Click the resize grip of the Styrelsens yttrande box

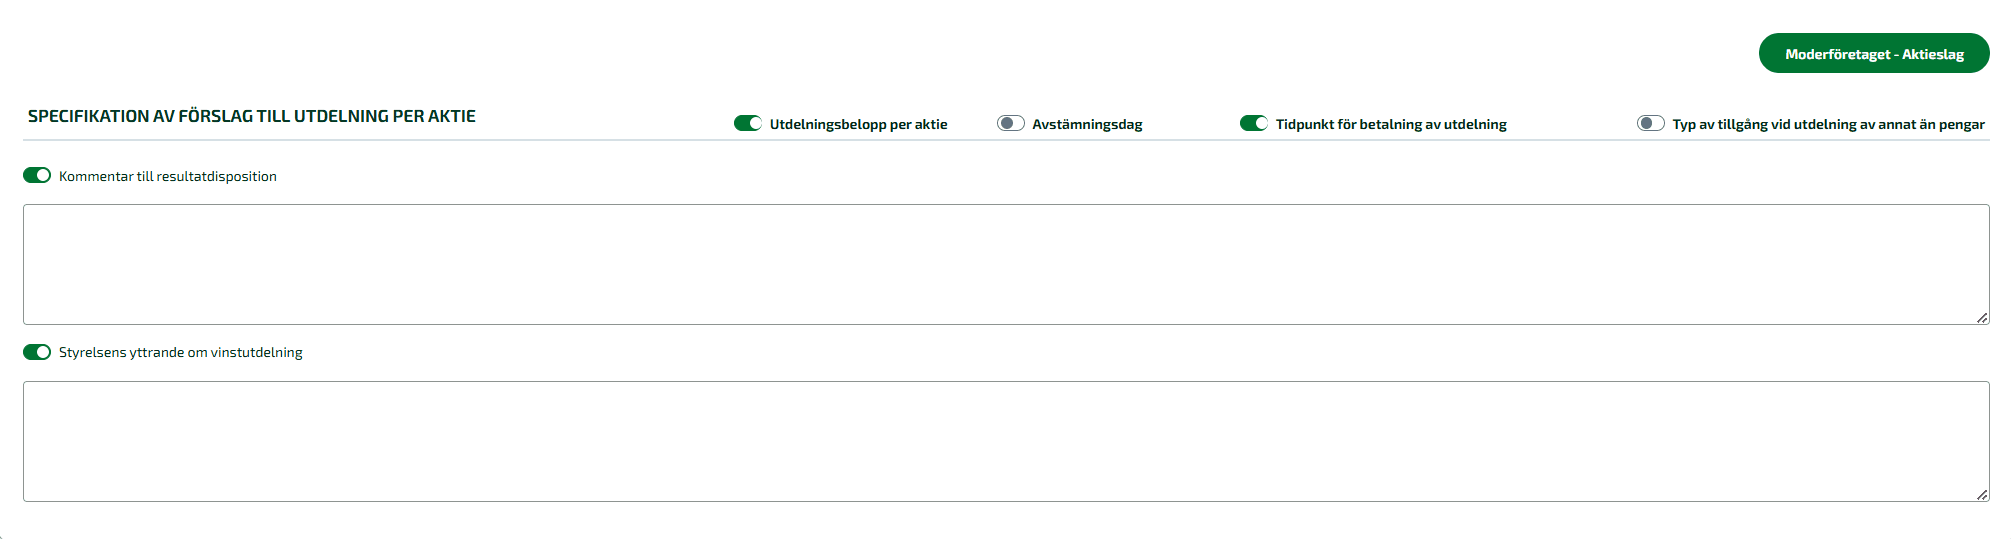pyautogui.click(x=1982, y=495)
